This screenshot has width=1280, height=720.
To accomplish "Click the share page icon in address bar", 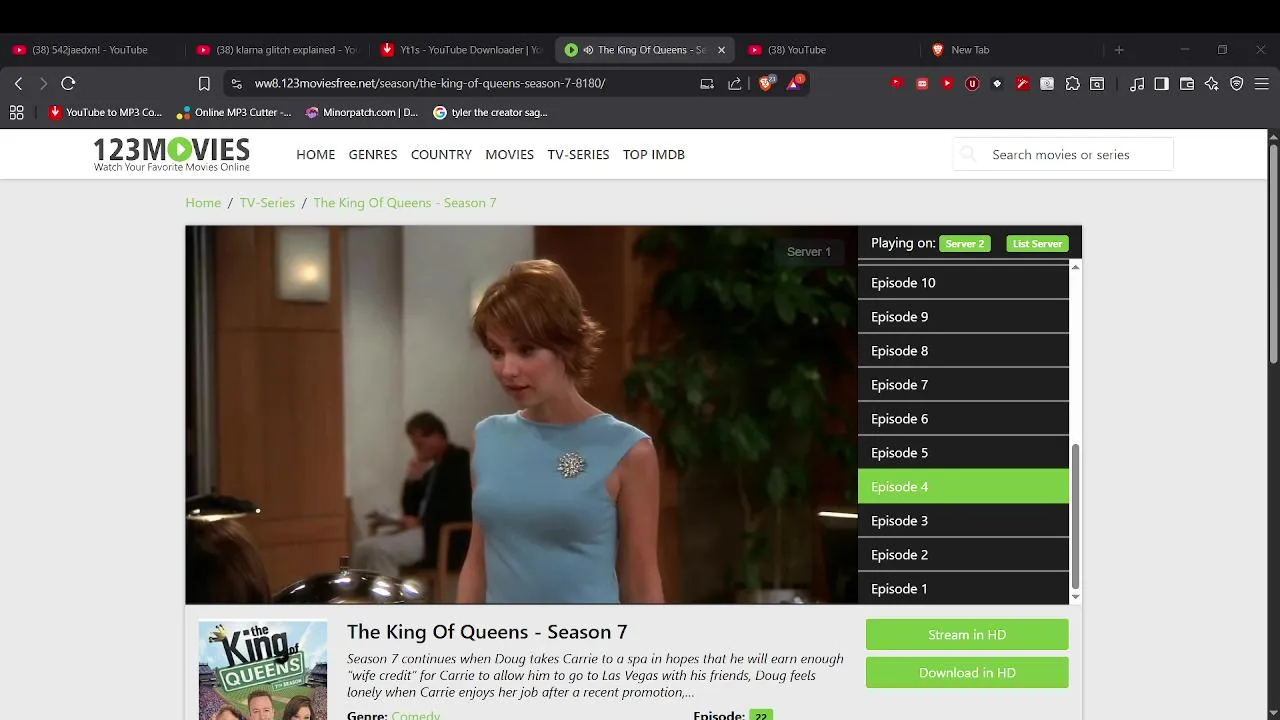I will (x=735, y=84).
